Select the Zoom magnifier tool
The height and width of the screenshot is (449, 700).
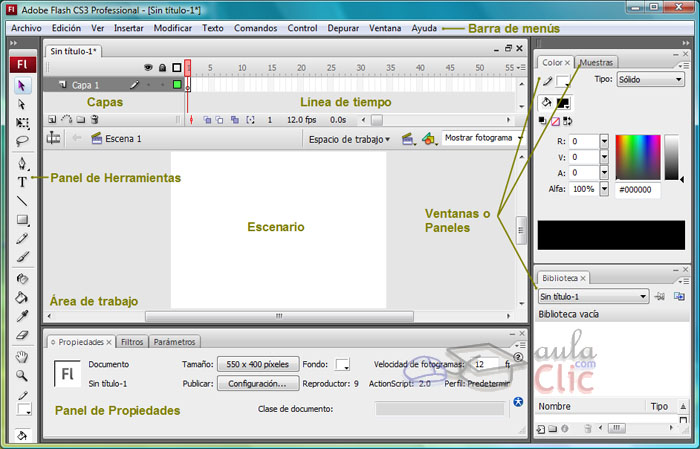[22, 375]
